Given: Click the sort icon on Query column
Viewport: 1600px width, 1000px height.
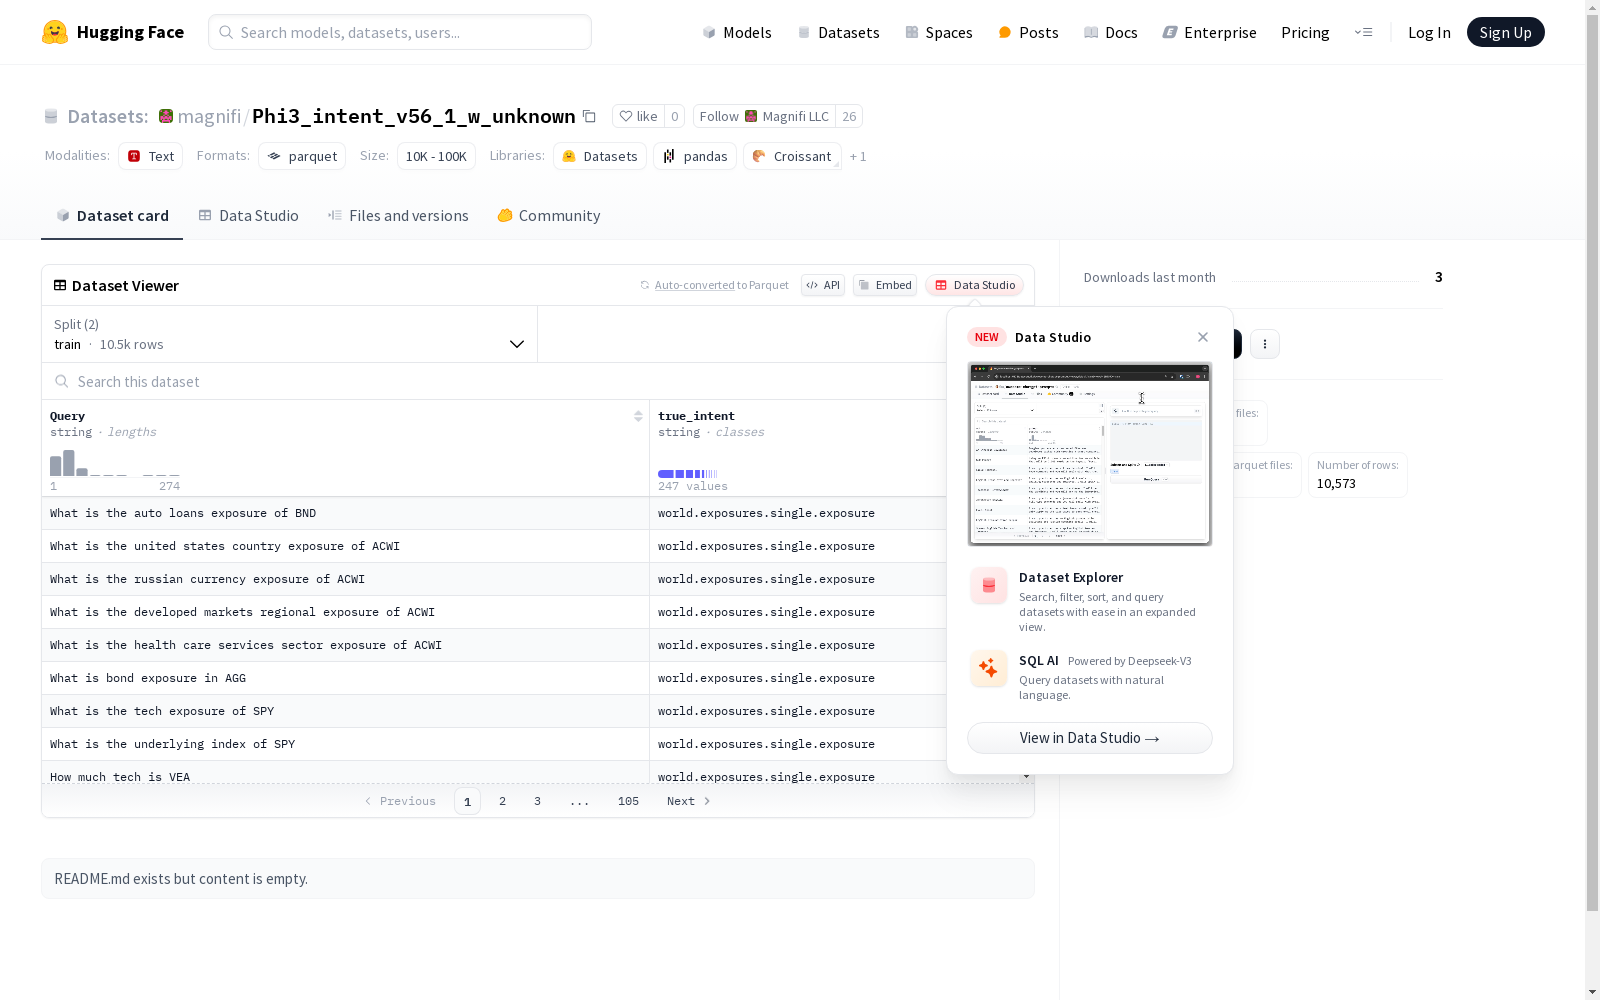Looking at the screenshot, I should pos(638,416).
